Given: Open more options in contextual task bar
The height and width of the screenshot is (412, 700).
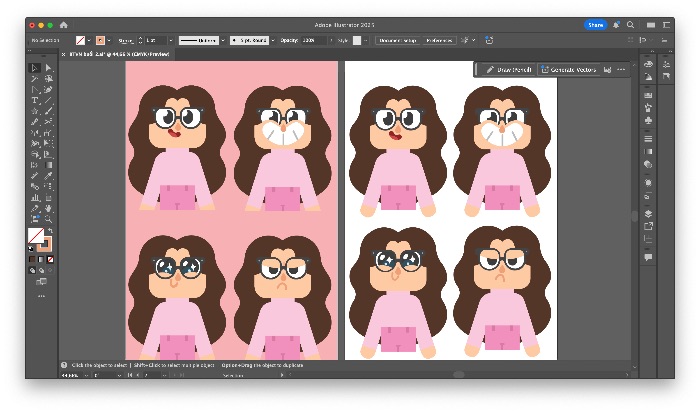Looking at the screenshot, I should 621,70.
